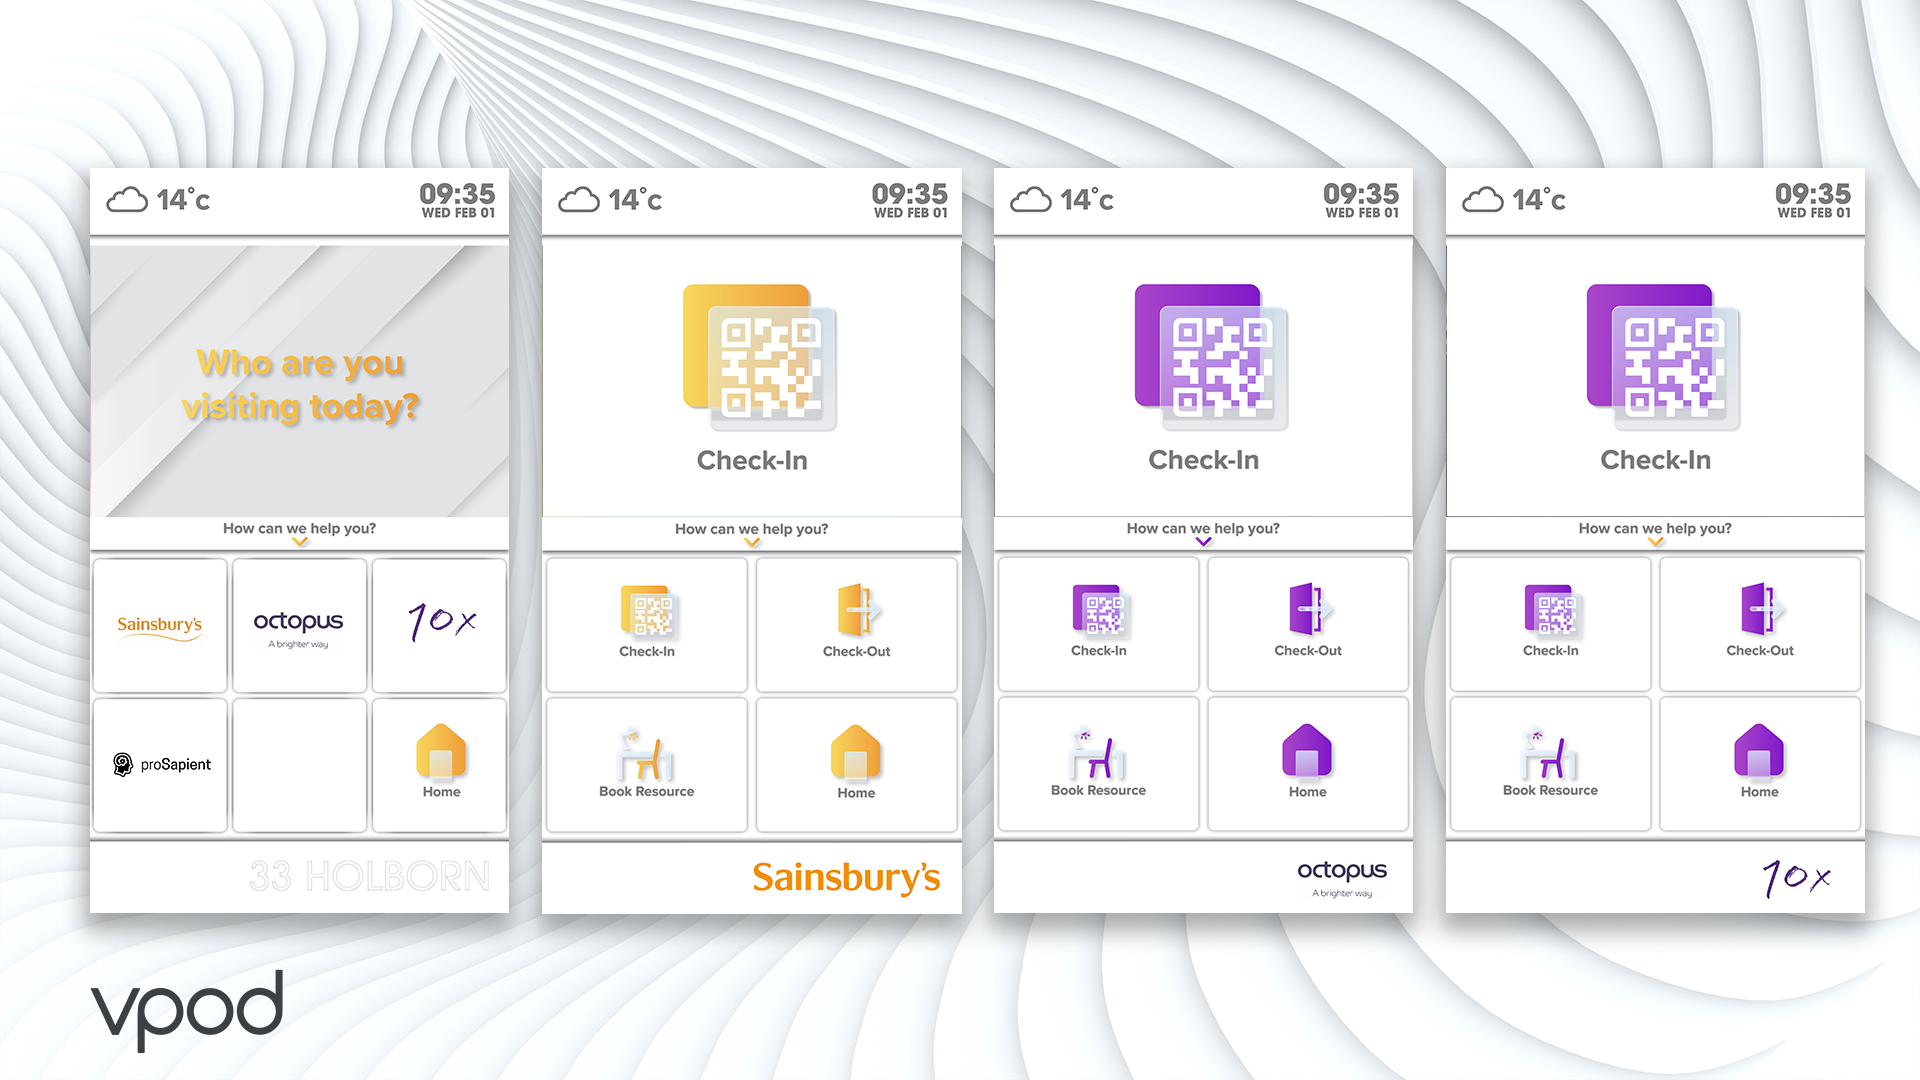Viewport: 1920px width, 1080px height.
Task: Click Sainsbury's footer logo in second kiosk
Action: click(x=846, y=877)
